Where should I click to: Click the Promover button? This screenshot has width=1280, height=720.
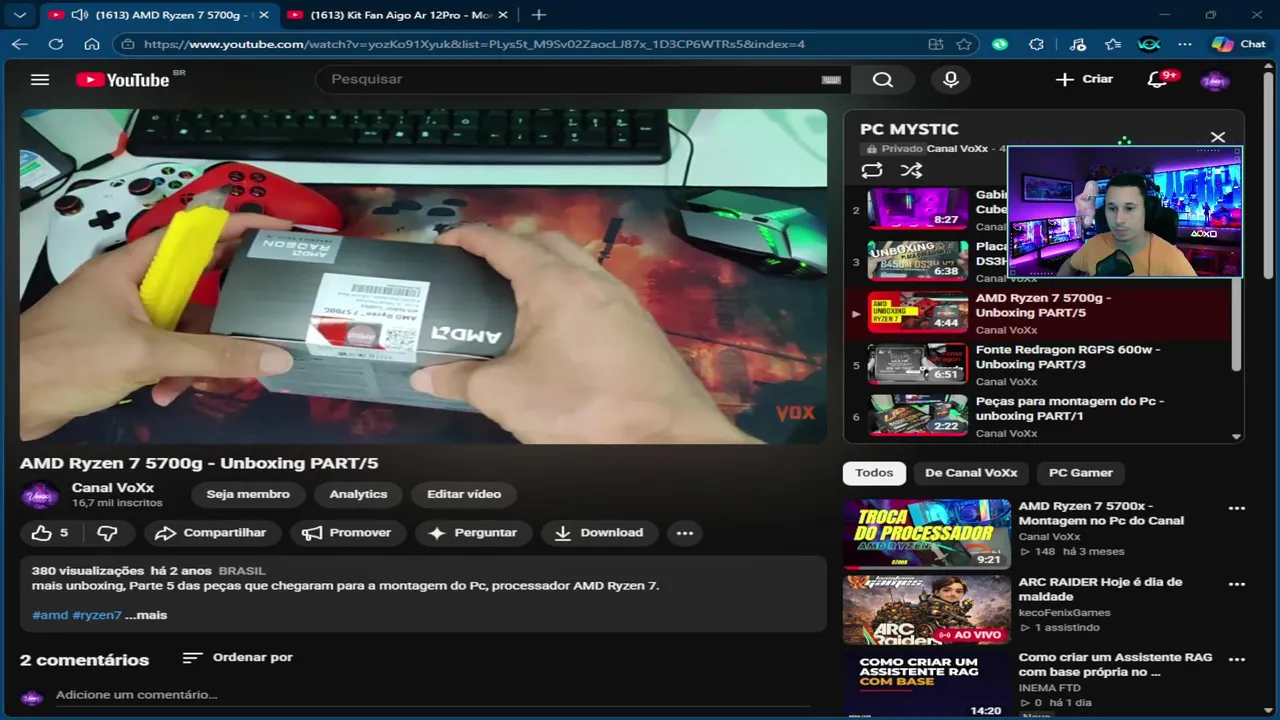click(x=348, y=533)
